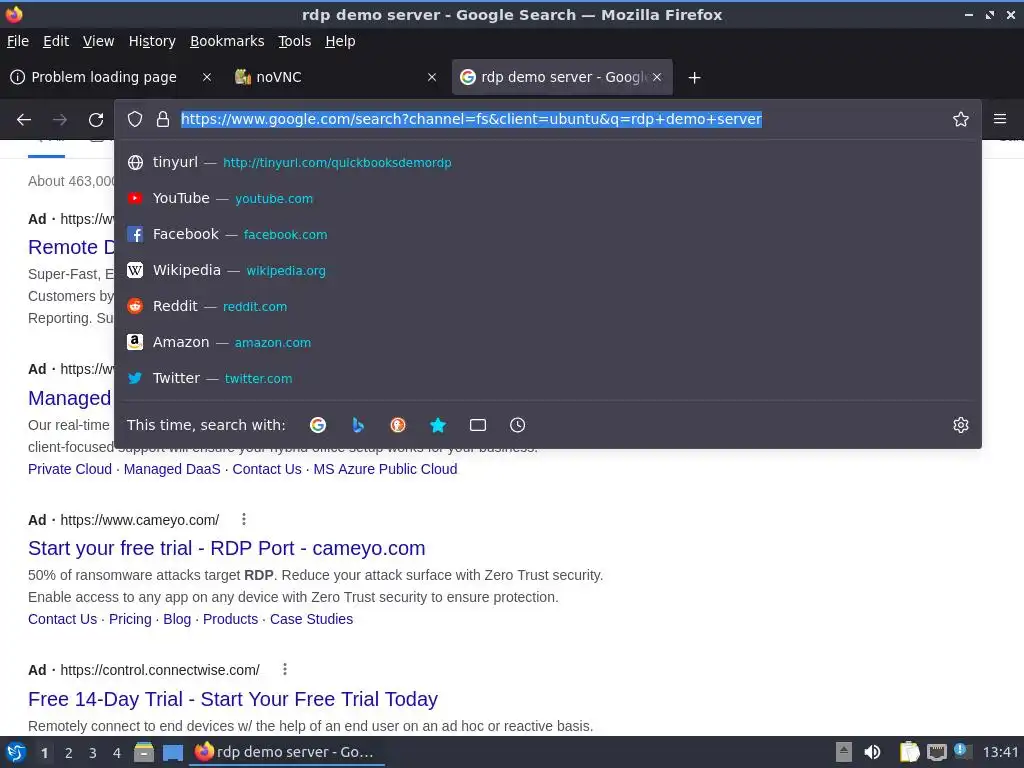Screen dimensions: 1024x768
Task: Open the History menu
Action: (152, 41)
